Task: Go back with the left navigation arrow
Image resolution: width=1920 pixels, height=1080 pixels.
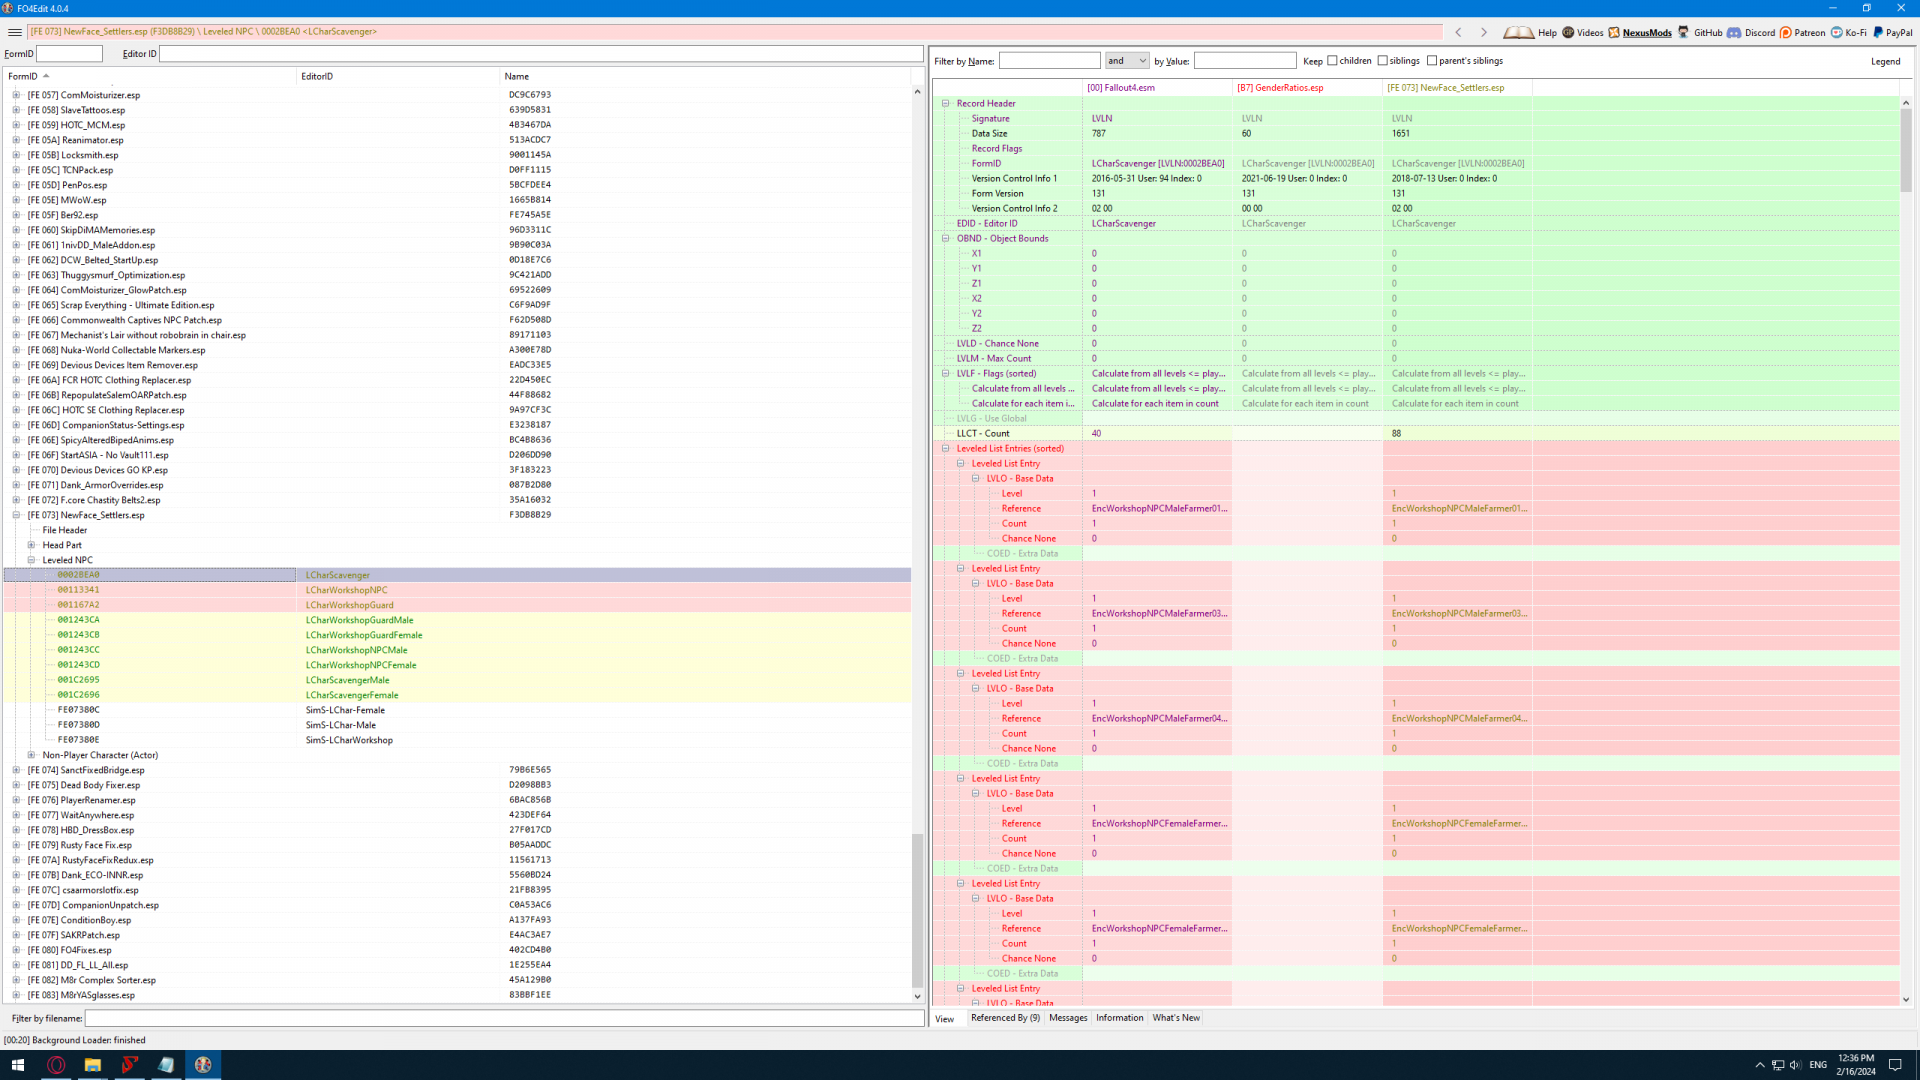Action: pos(1459,32)
